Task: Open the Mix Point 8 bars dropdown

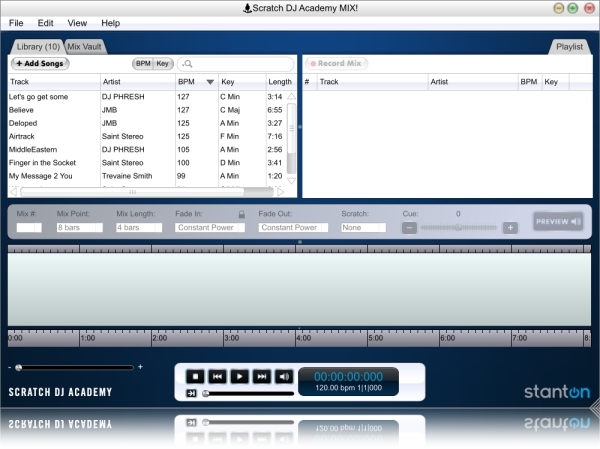Action: [x=80, y=228]
